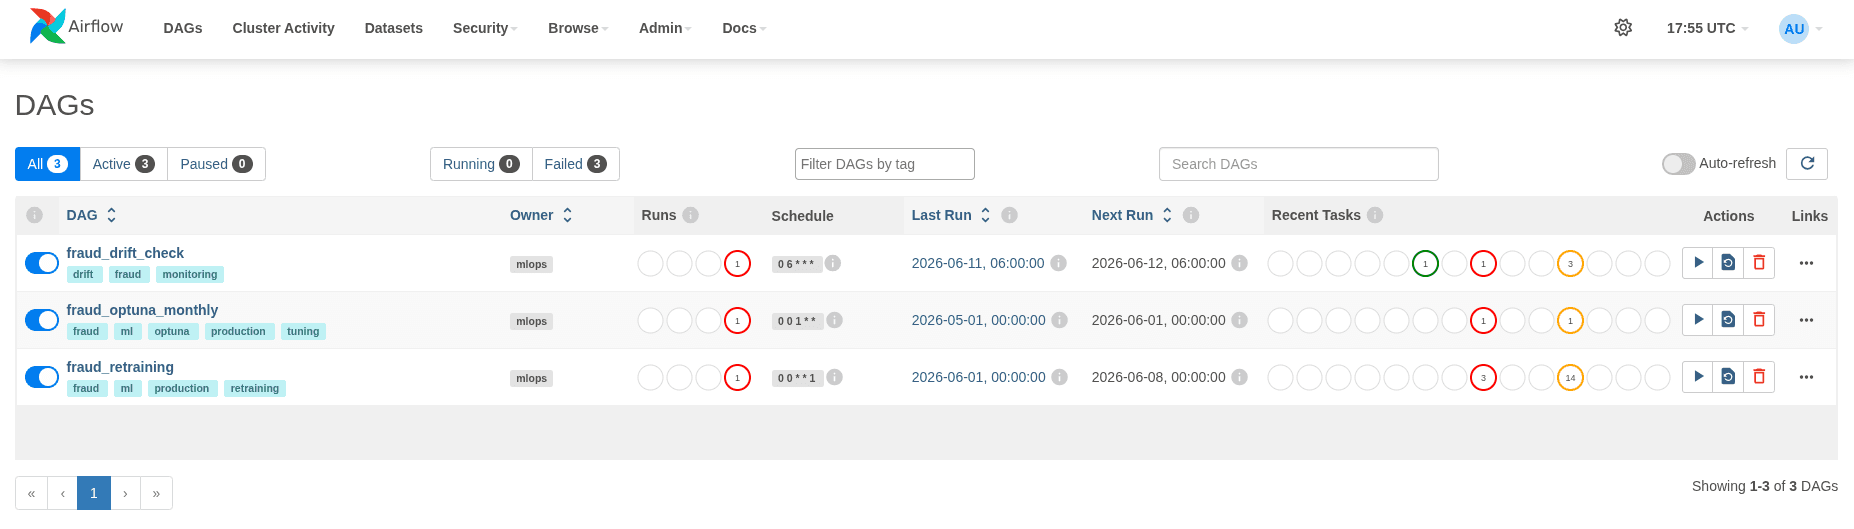
Task: Open schedule info for fraud_drift_check 0 6 * * *
Action: pos(833,263)
